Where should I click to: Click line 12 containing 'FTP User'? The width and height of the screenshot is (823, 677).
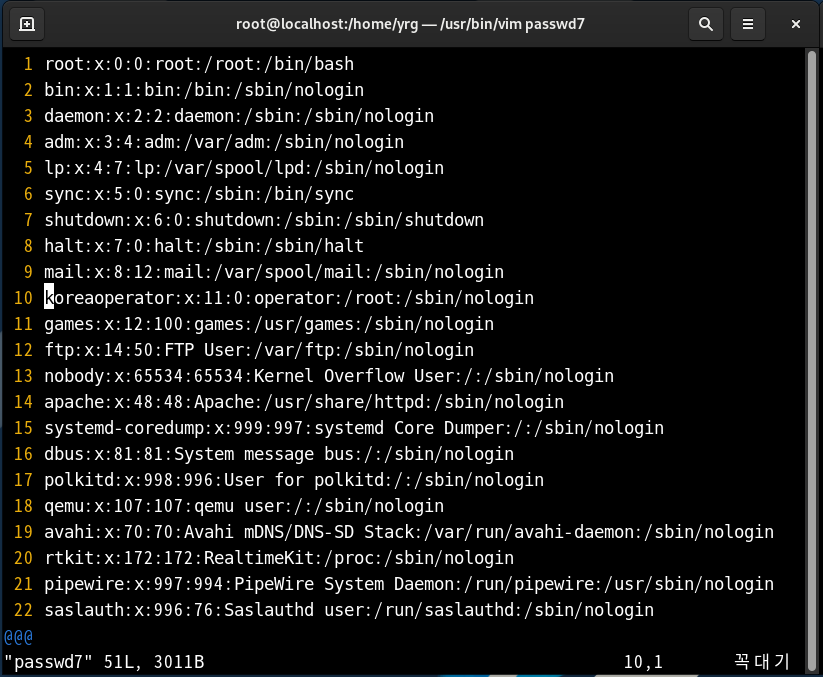(x=259, y=350)
